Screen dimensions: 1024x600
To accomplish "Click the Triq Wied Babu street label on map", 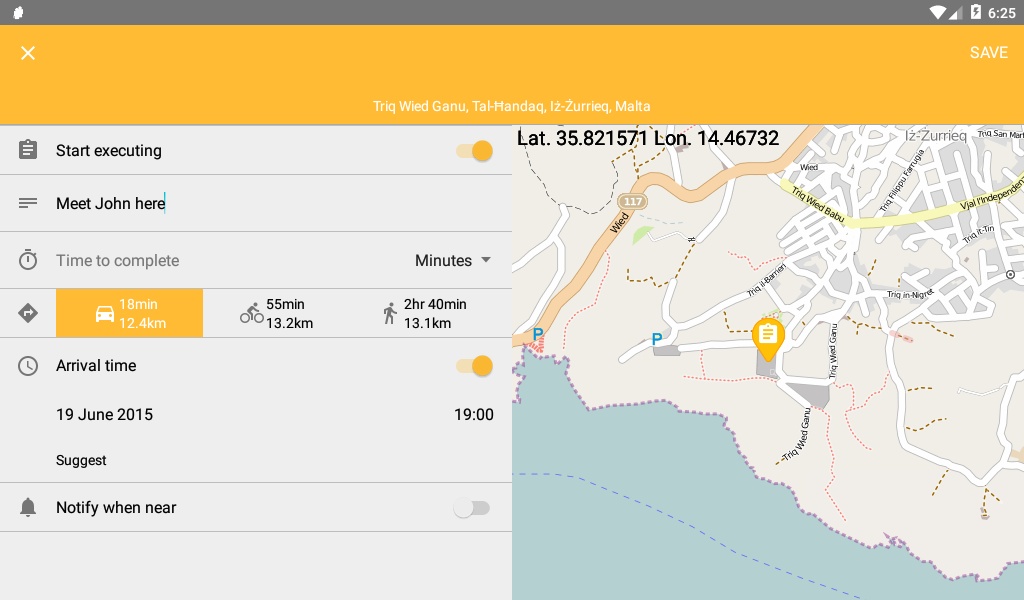I will [818, 204].
